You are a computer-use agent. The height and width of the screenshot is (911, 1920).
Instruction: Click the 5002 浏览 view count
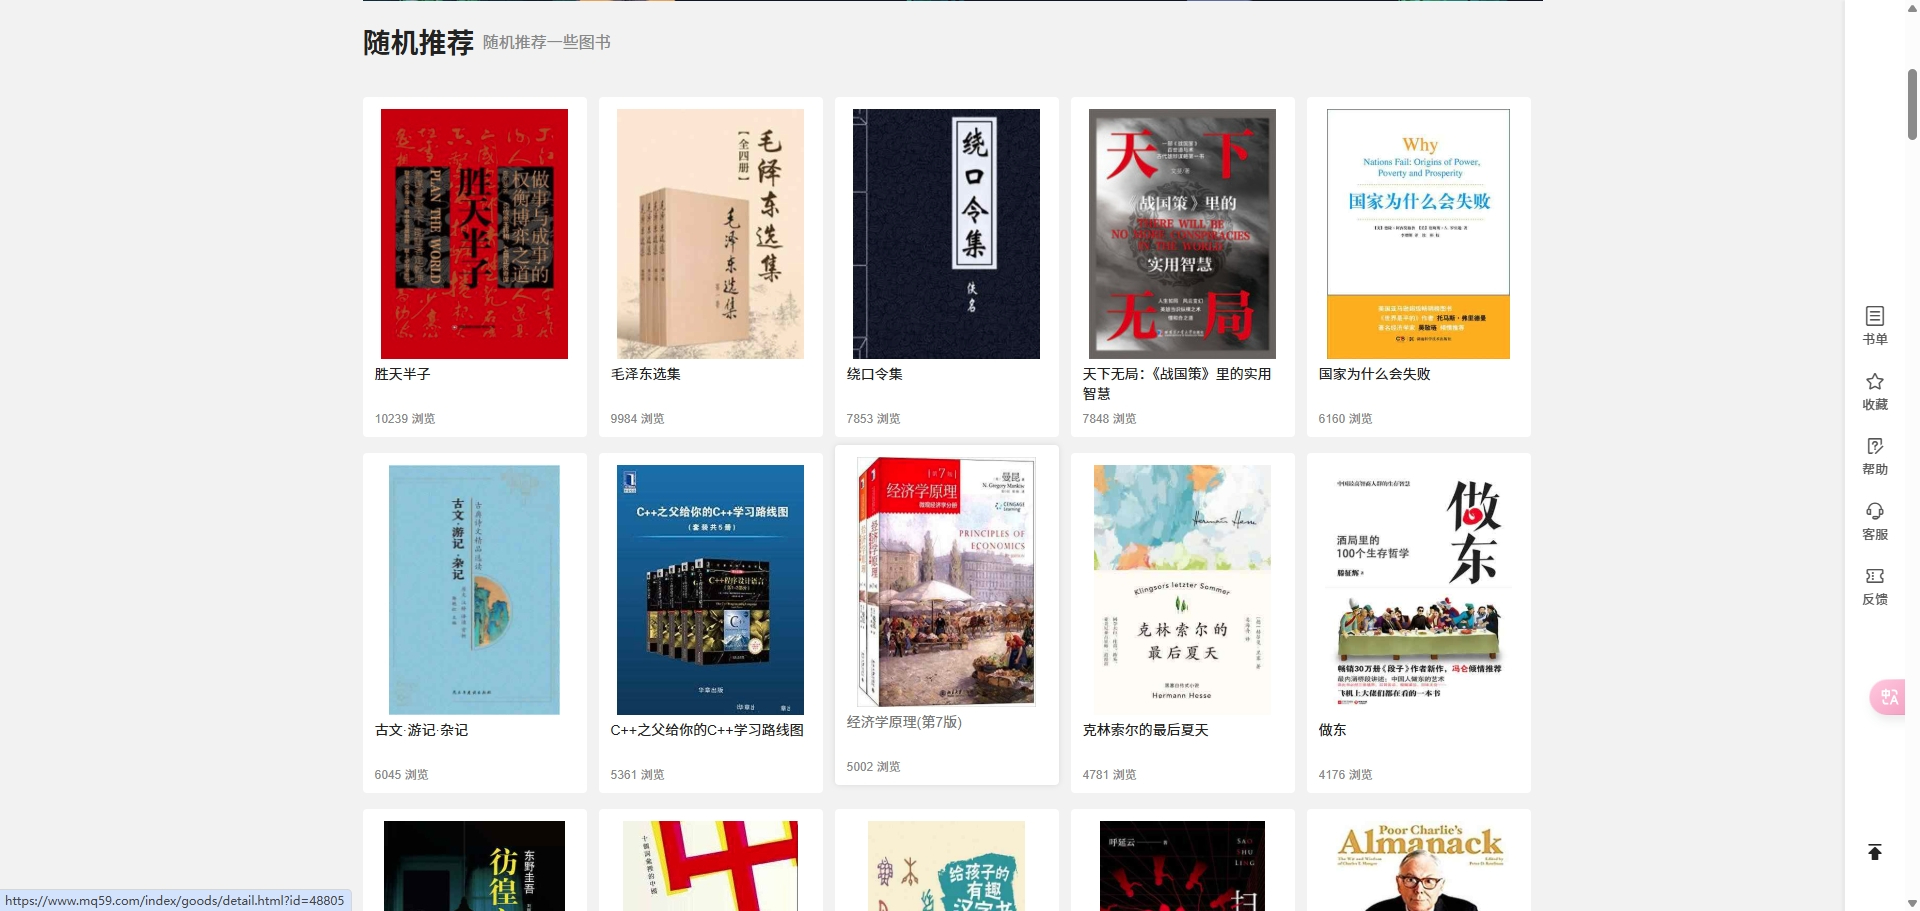[874, 767]
